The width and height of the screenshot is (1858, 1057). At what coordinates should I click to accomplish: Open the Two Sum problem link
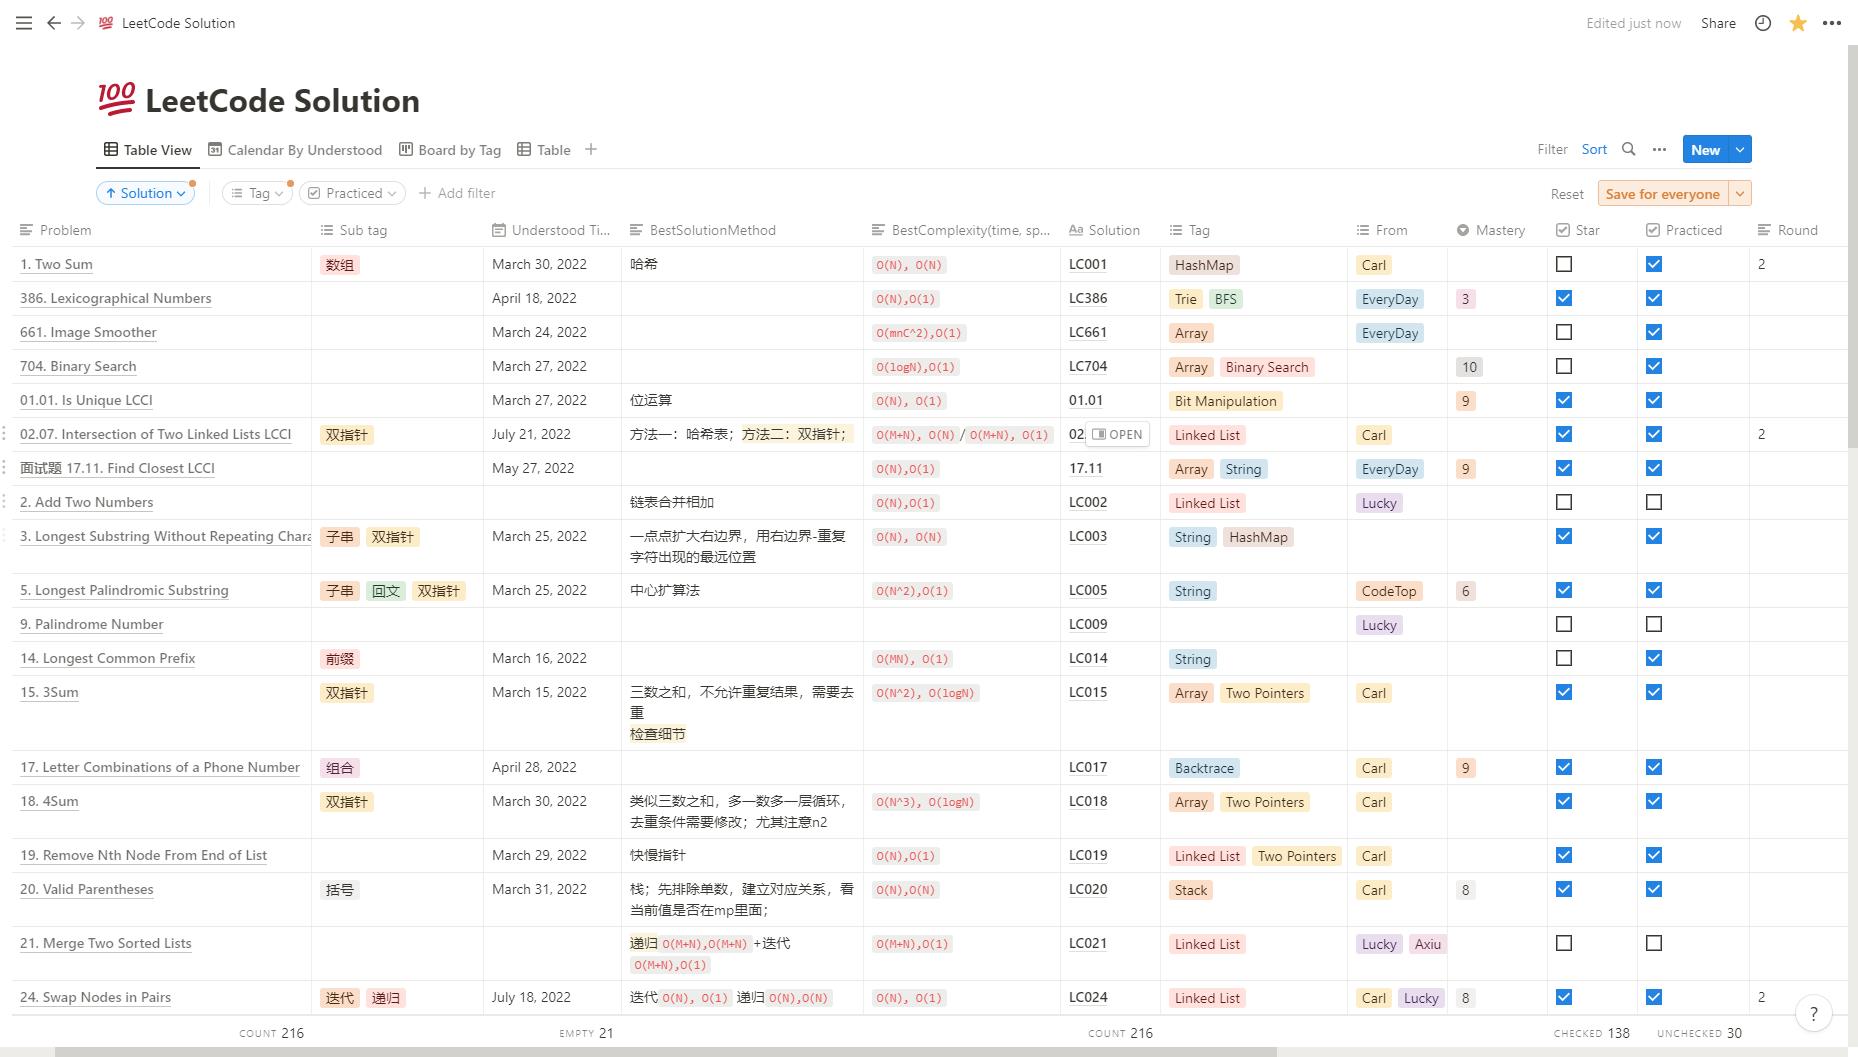pos(56,263)
